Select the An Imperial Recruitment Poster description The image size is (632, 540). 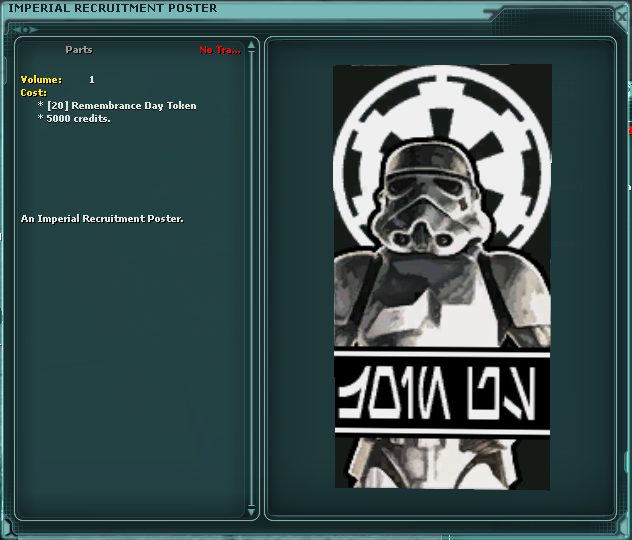point(102,218)
